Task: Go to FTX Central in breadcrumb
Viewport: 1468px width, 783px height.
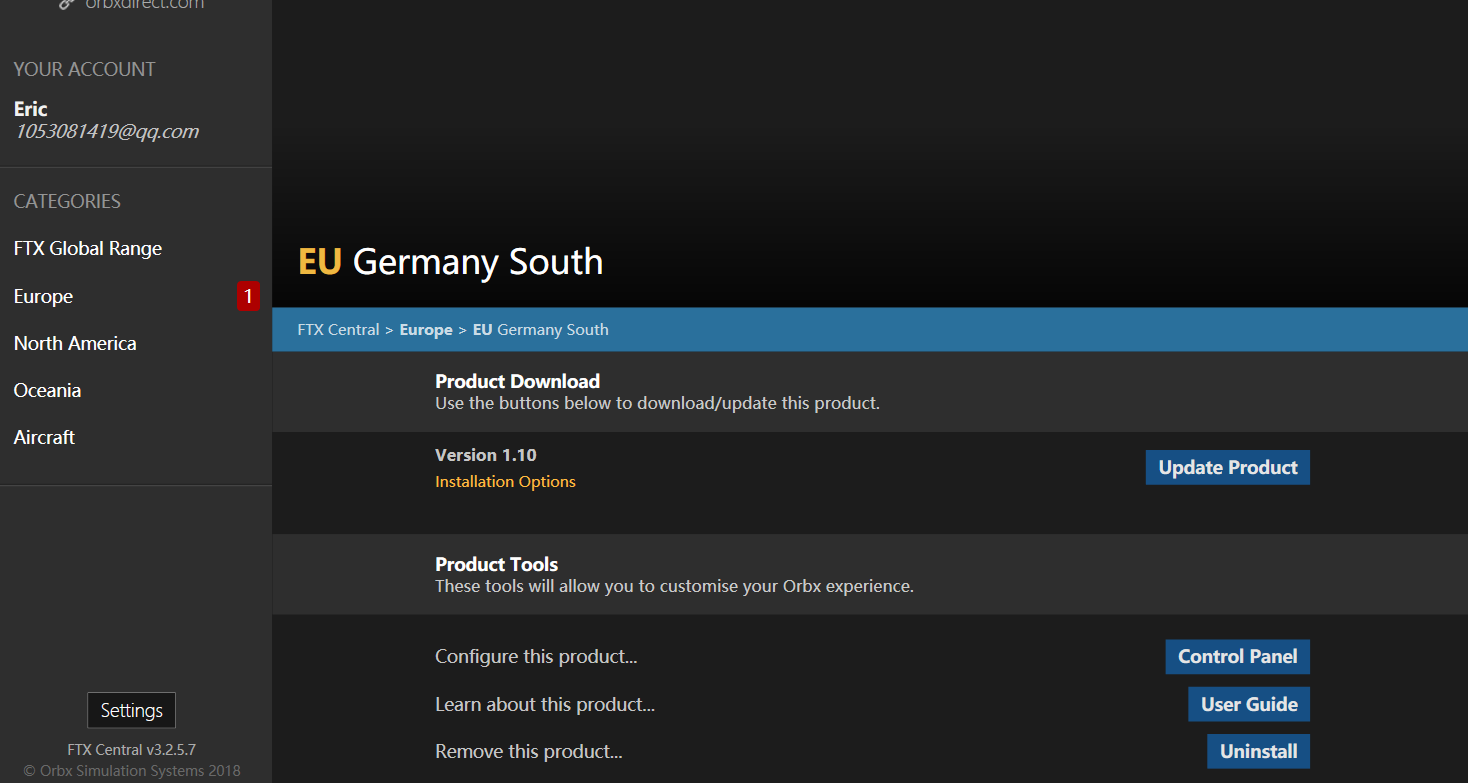Action: click(338, 329)
